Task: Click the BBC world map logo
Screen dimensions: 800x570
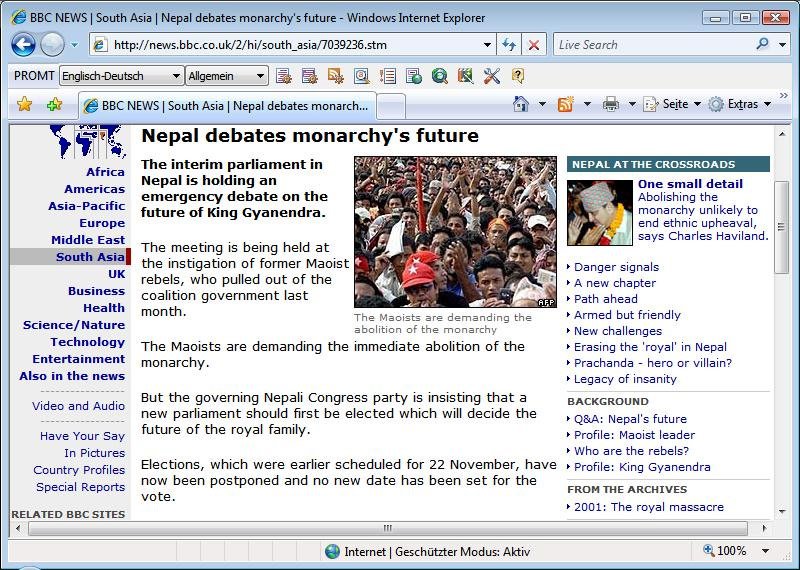Action: point(88,141)
